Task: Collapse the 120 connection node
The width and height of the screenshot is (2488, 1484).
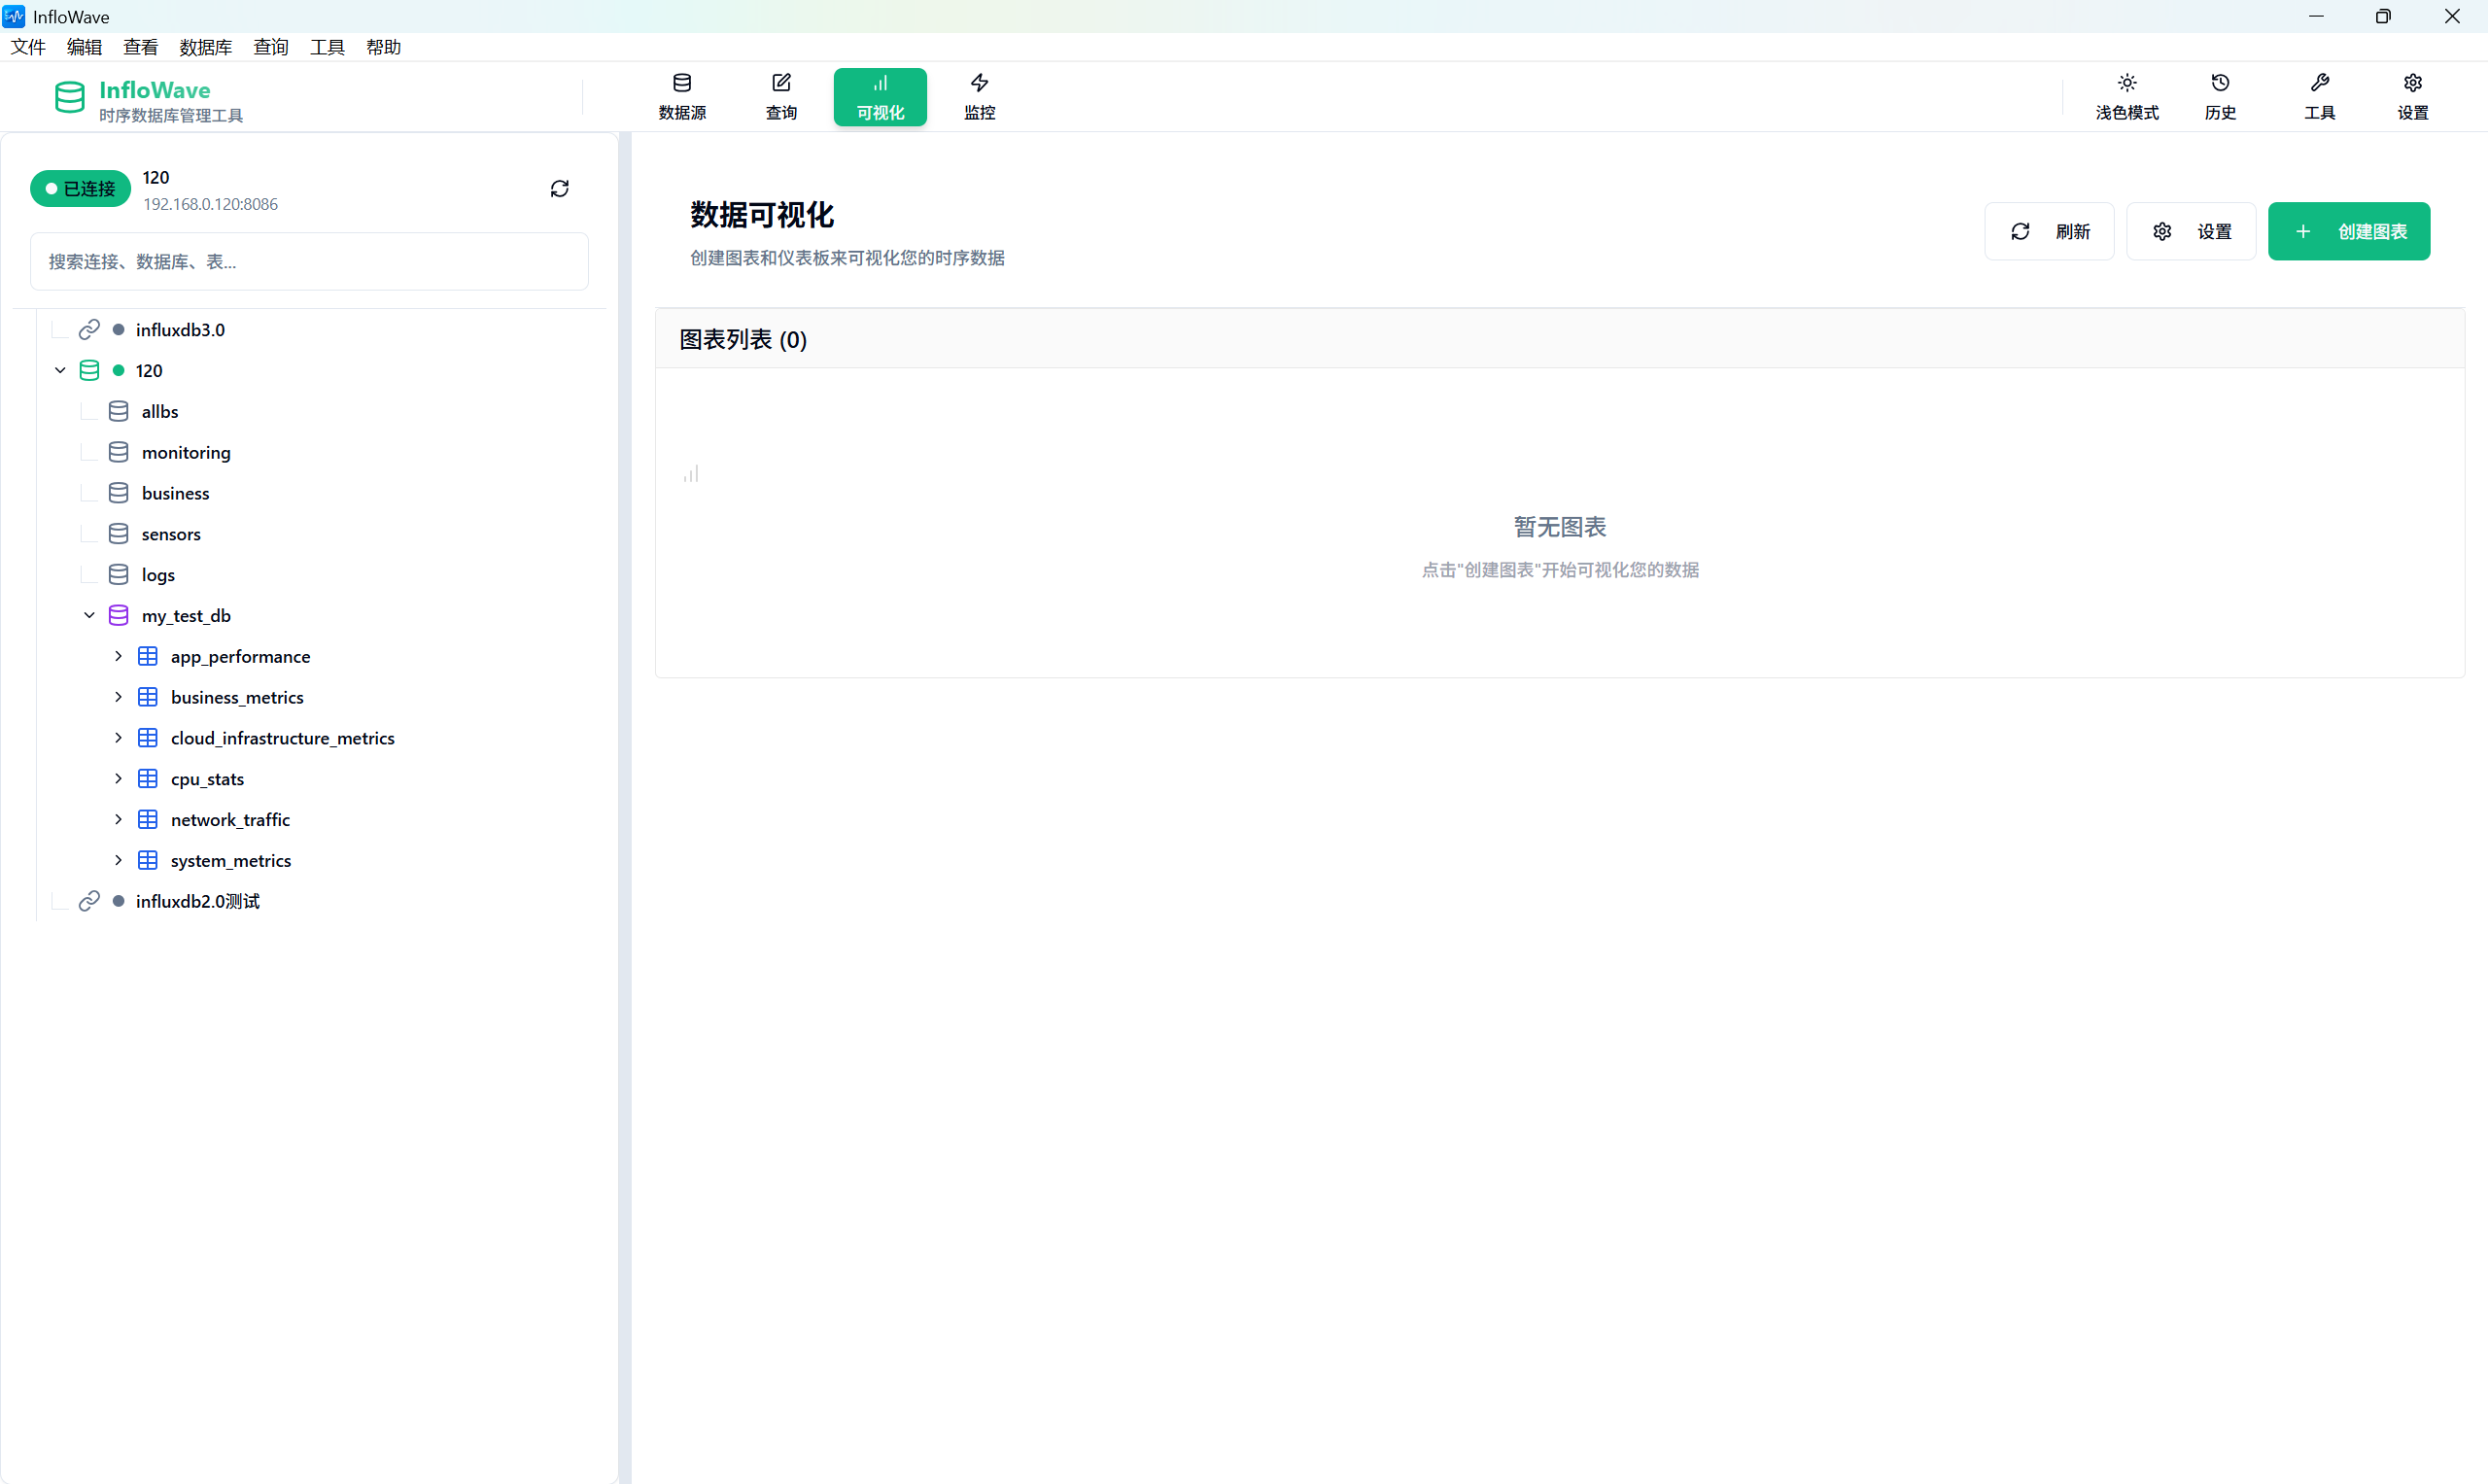Action: click(60, 370)
